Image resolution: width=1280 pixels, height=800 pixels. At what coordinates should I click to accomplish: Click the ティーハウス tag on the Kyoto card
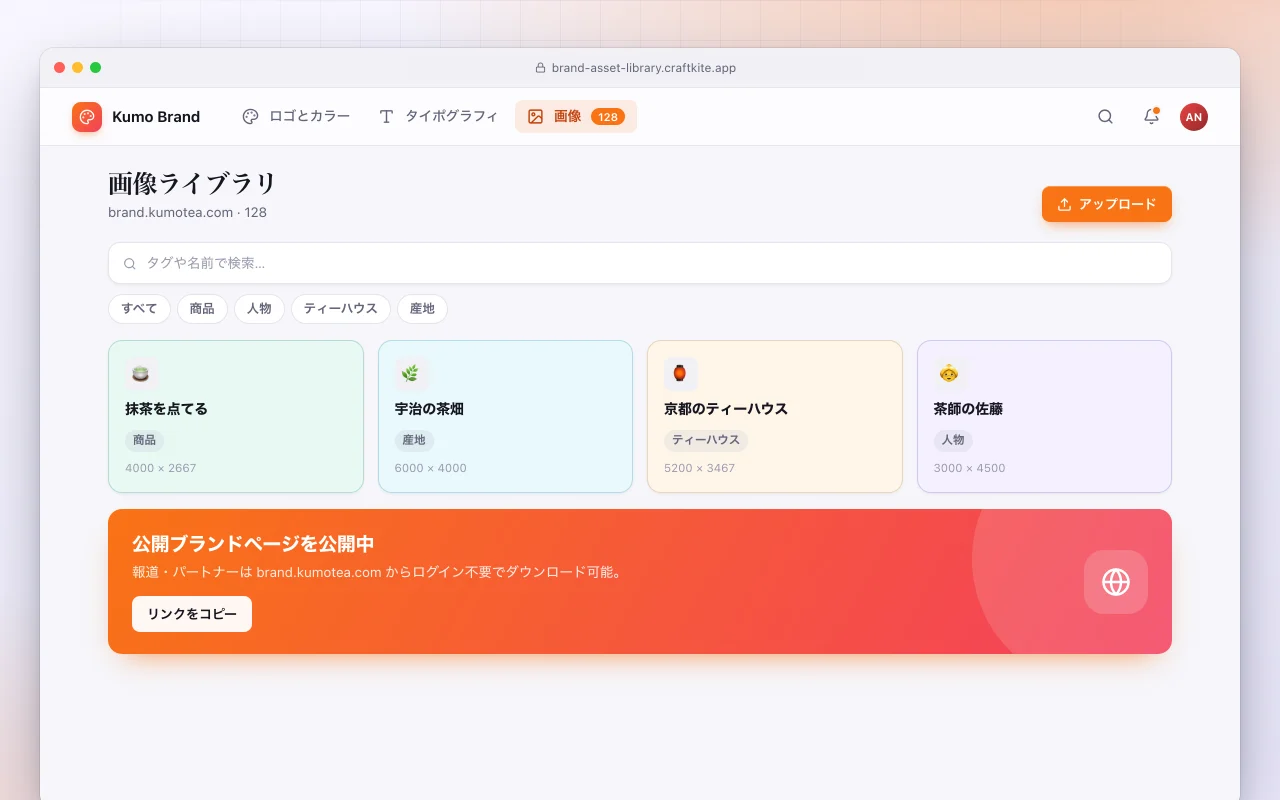(706, 440)
